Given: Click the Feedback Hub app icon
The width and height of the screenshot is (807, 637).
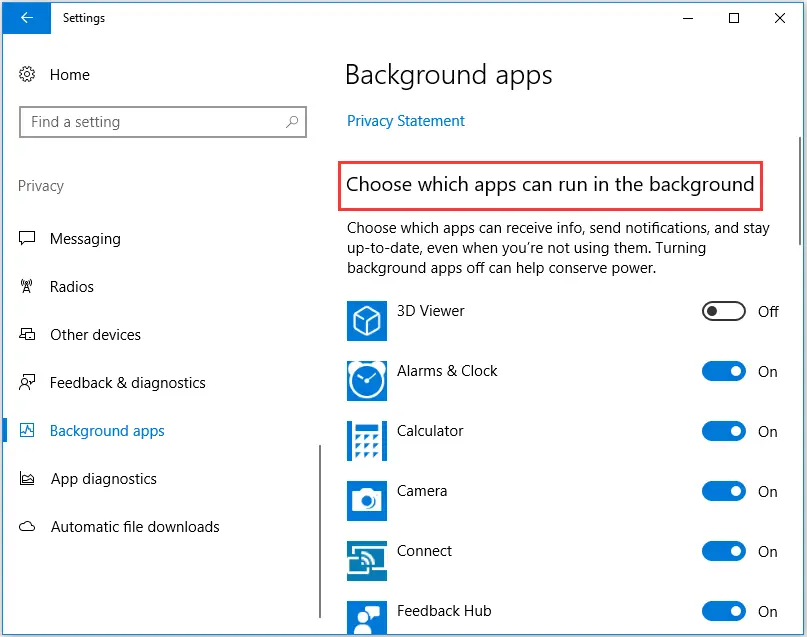Looking at the screenshot, I should tap(366, 618).
